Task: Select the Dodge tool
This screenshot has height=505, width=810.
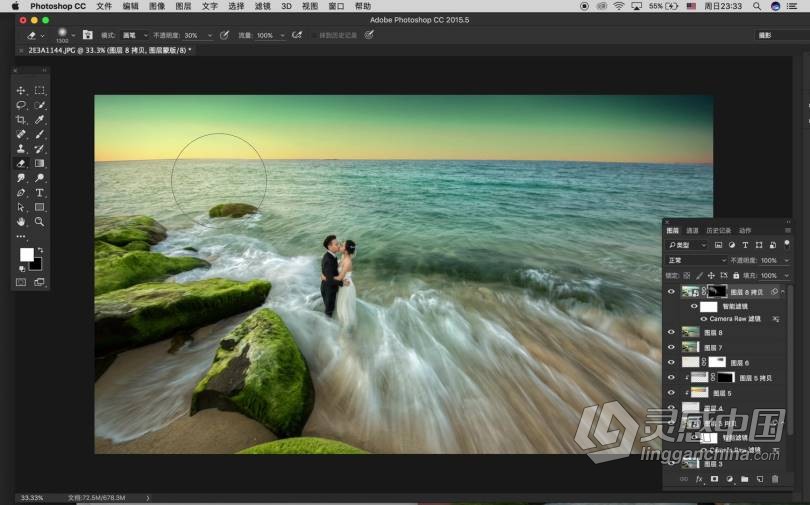Action: coord(39,178)
